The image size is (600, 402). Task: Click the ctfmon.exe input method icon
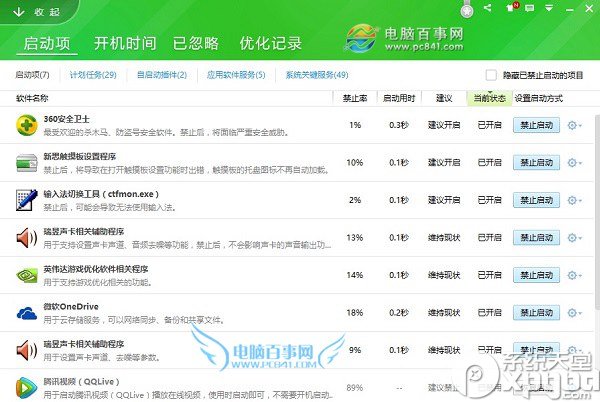click(27, 200)
